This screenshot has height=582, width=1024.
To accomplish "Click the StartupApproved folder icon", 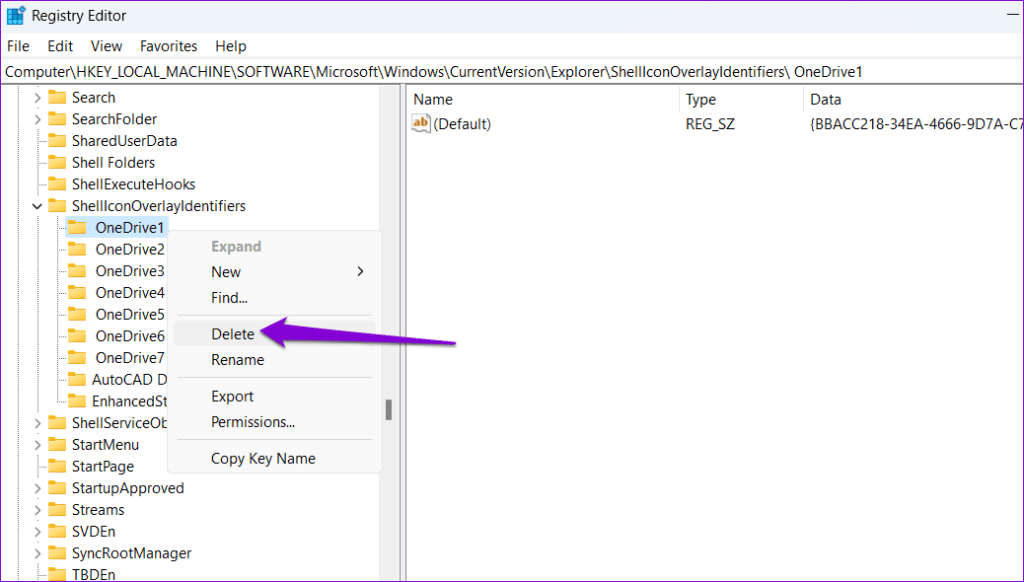I will (x=57, y=488).
